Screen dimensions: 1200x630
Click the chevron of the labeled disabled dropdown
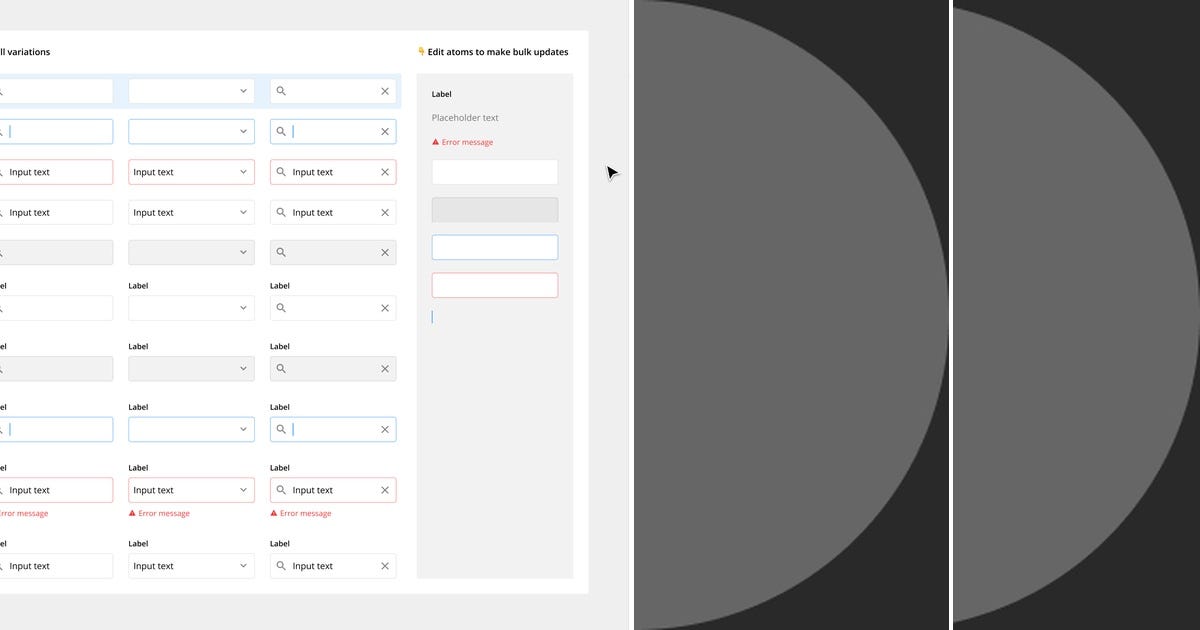click(243, 369)
